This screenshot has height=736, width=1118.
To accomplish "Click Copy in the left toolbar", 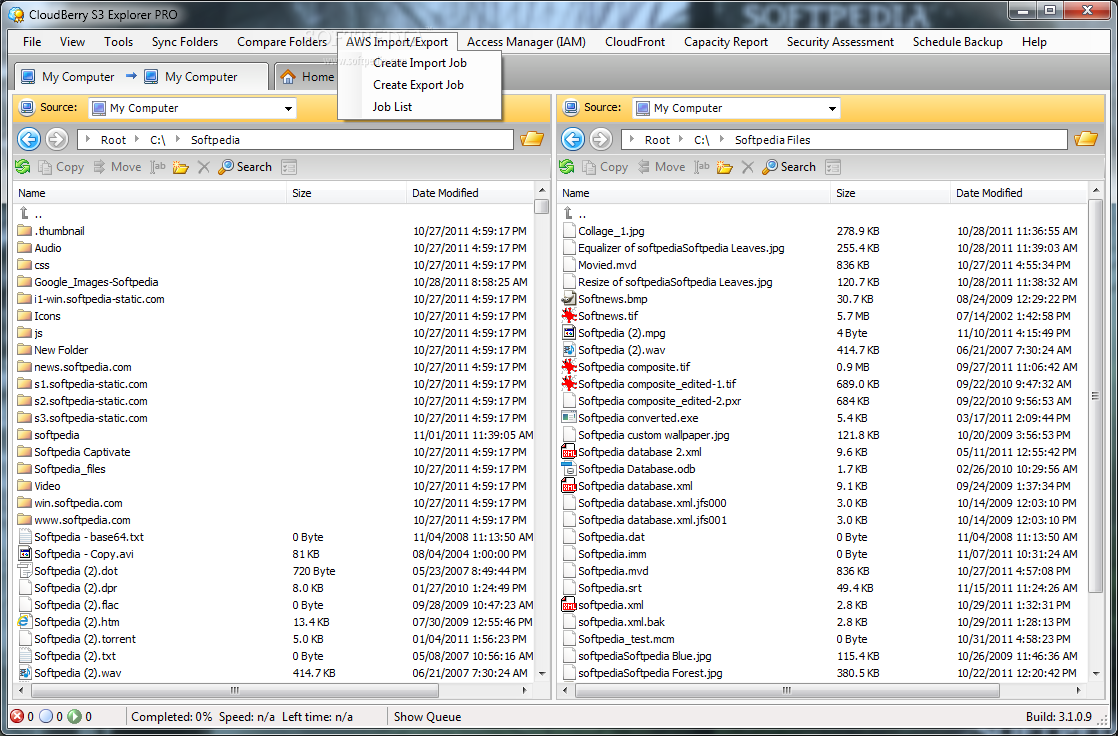I will coord(61,167).
